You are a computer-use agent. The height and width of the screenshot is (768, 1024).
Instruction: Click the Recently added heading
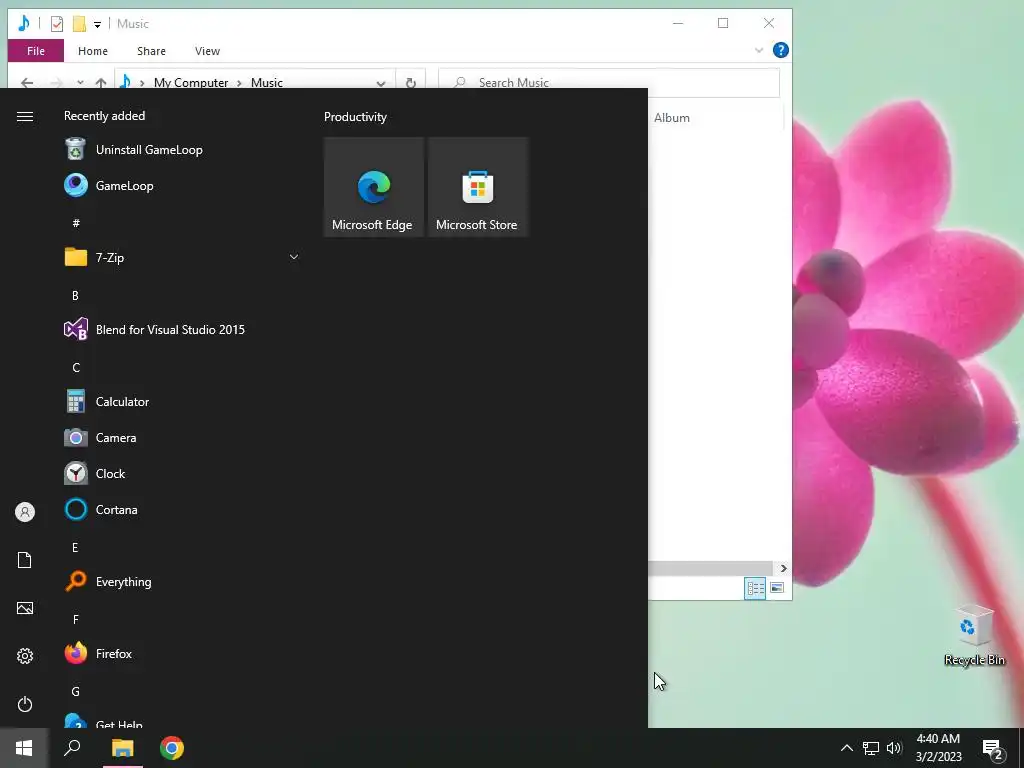coord(104,116)
